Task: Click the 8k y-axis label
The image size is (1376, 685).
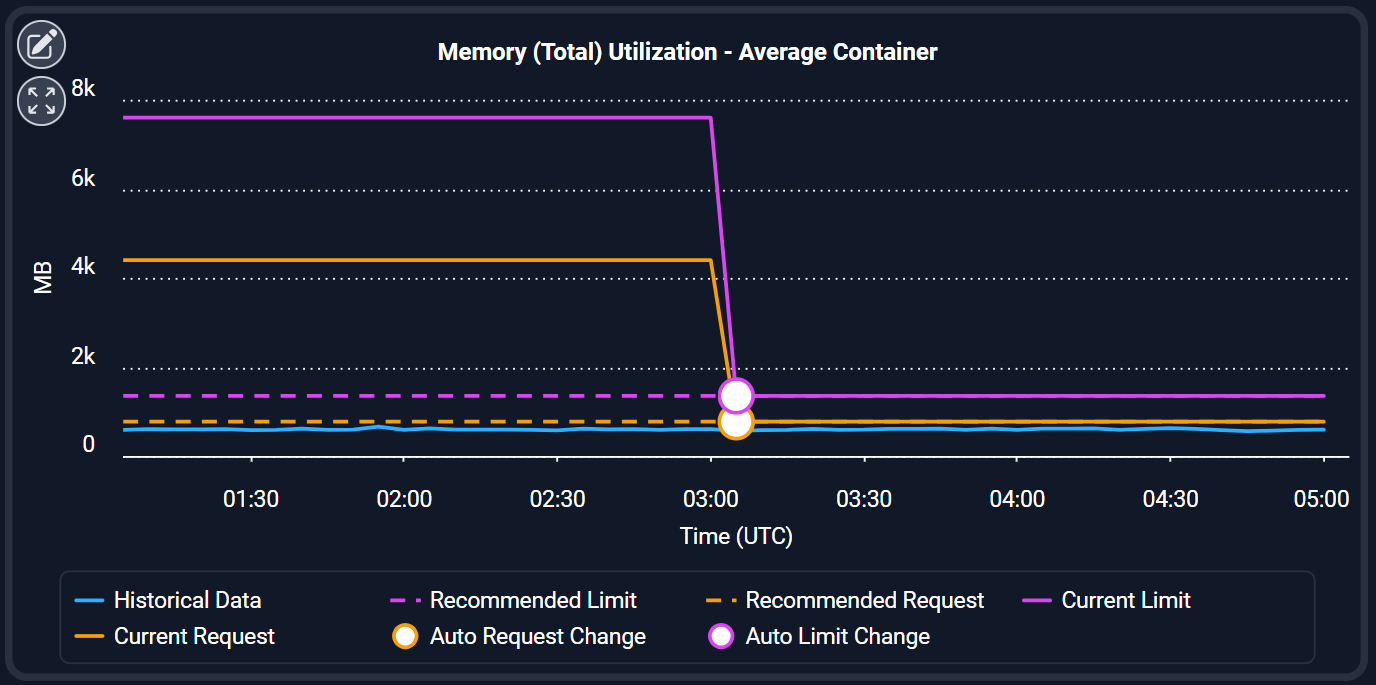Action: pyautogui.click(x=83, y=89)
